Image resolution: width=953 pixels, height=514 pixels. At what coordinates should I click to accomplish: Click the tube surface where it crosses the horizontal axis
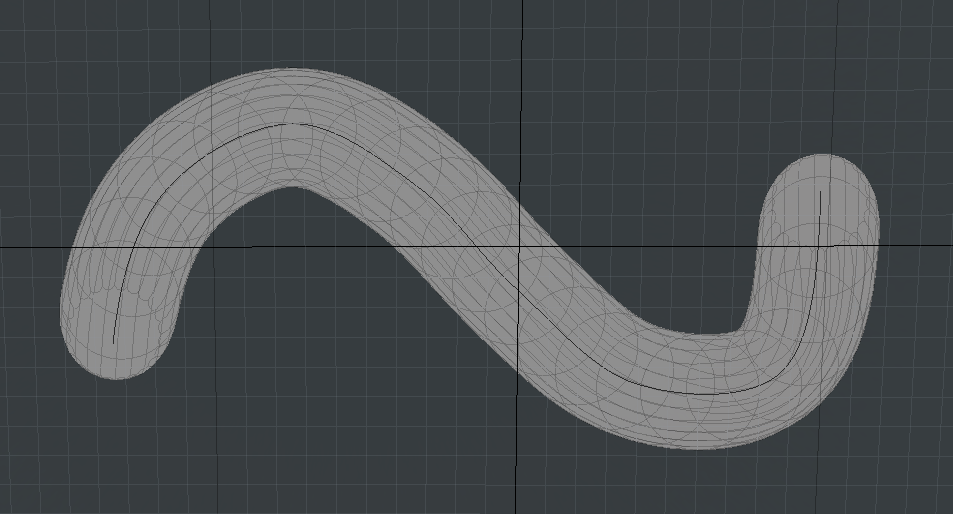[x=470, y=245]
